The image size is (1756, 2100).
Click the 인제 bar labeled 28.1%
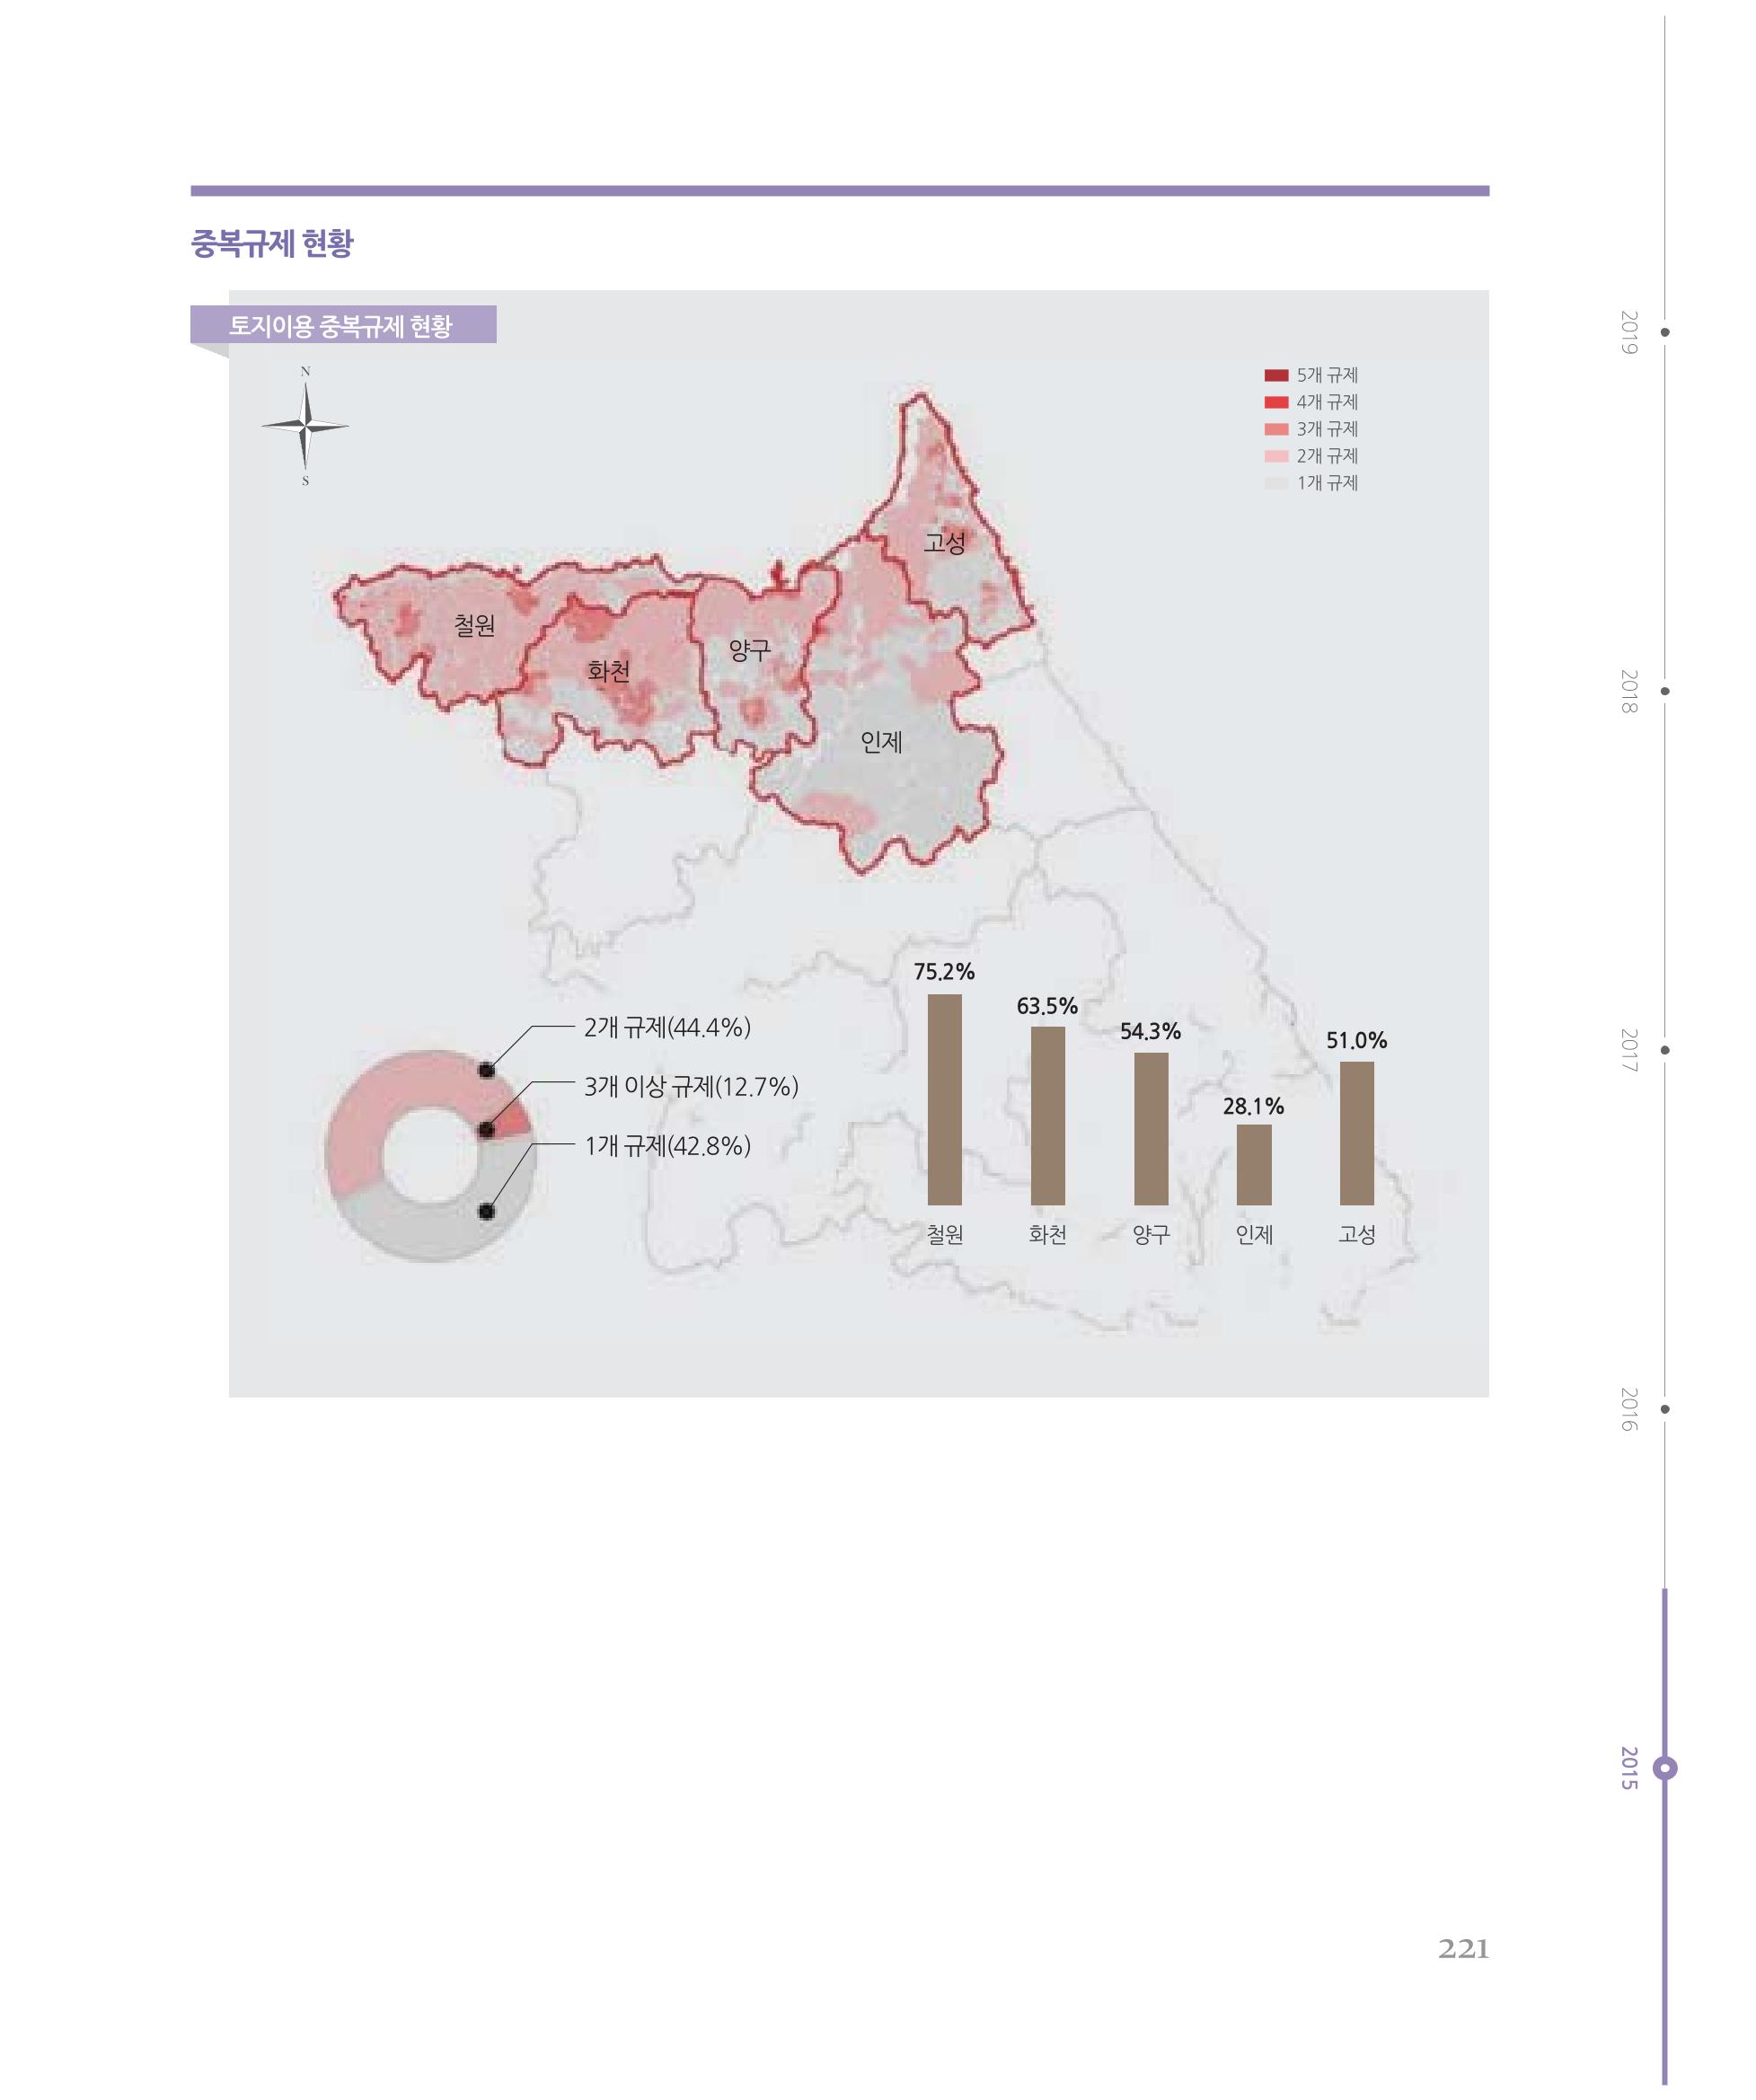pos(1254,1165)
